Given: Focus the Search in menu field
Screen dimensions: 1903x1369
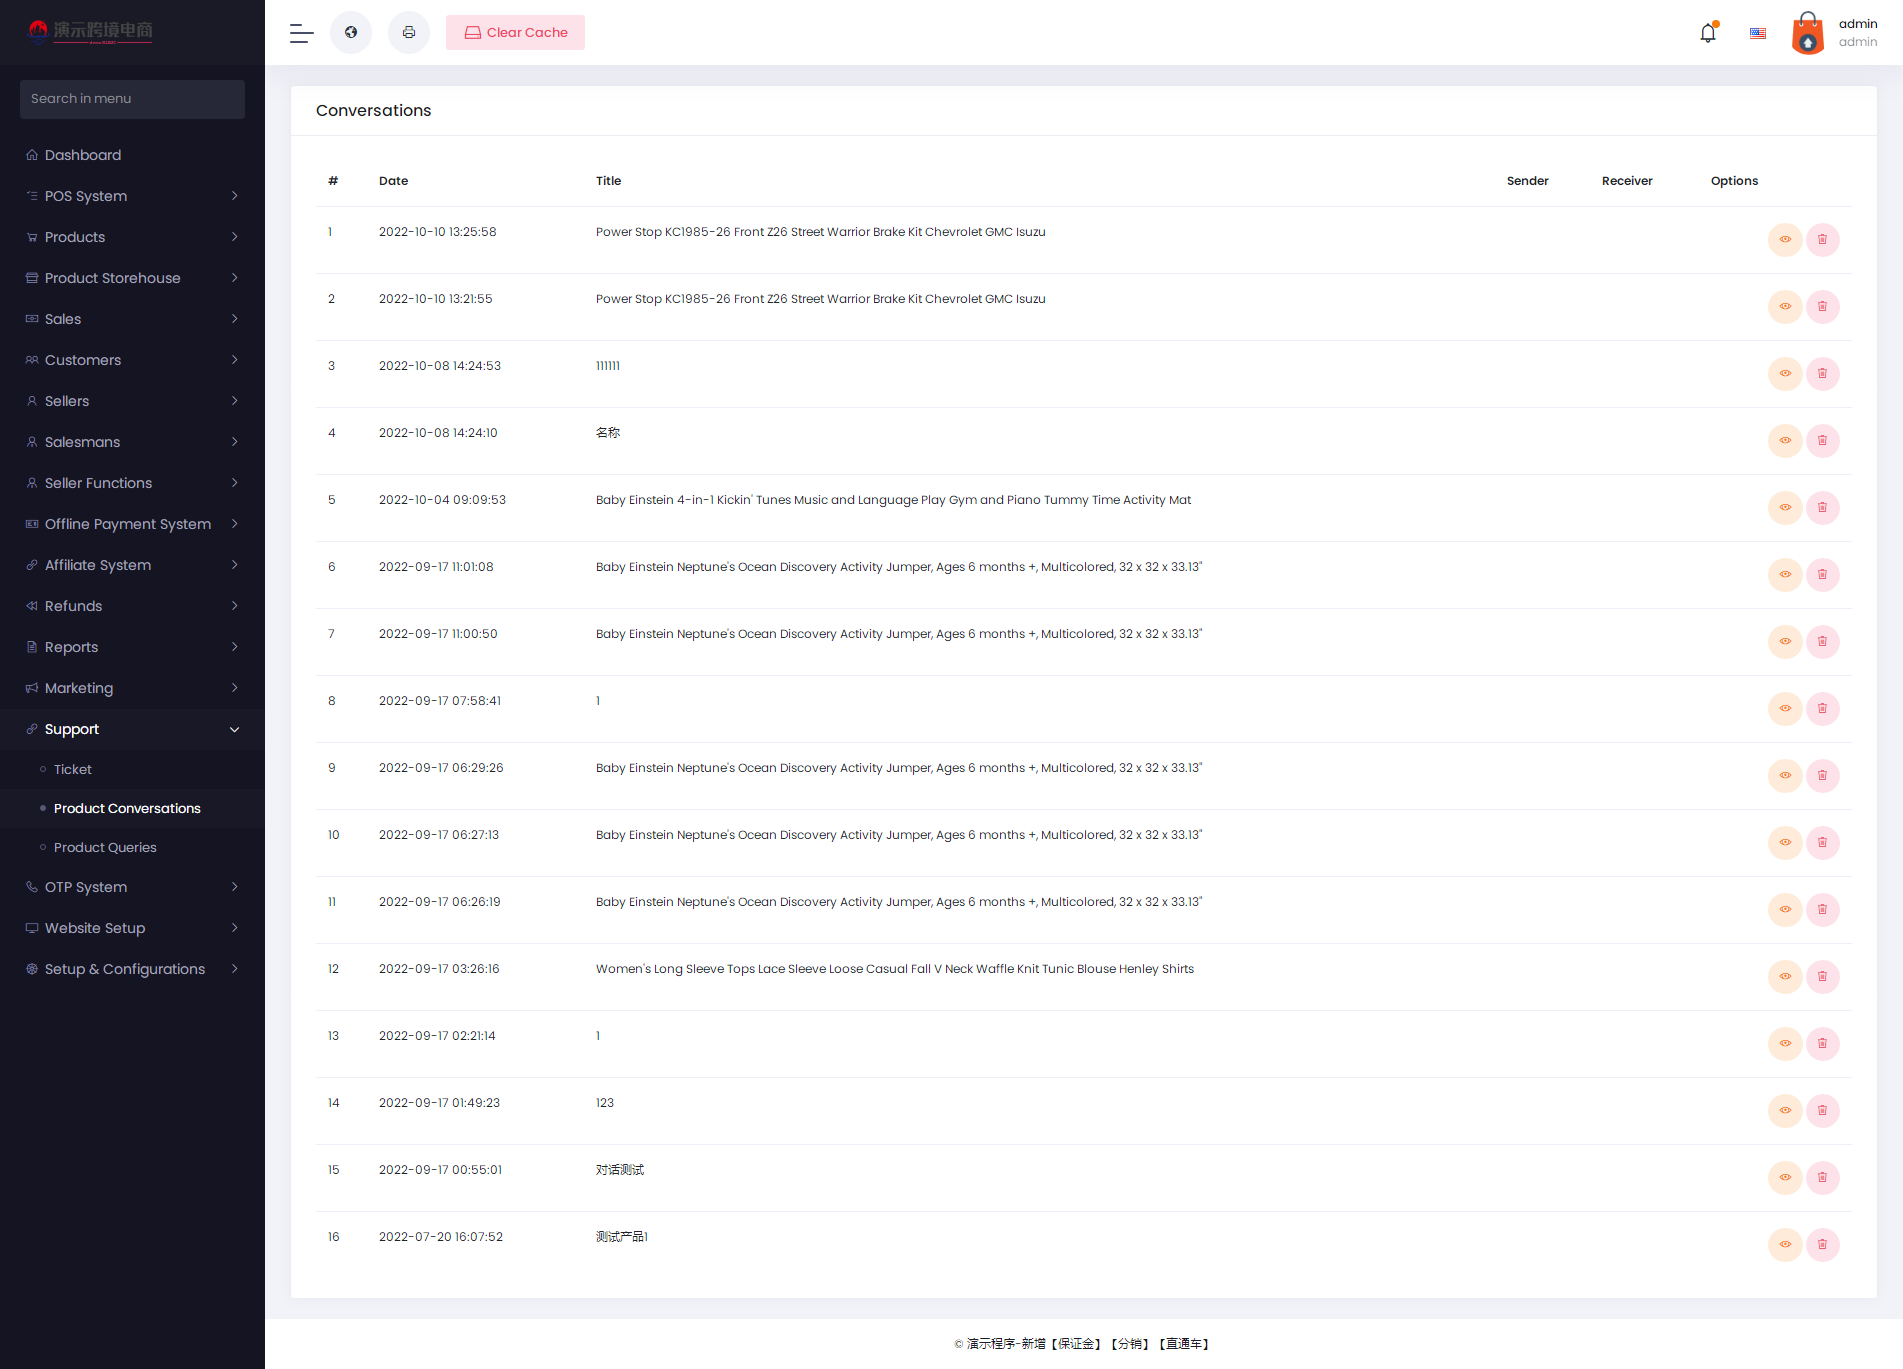Looking at the screenshot, I should tap(132, 99).
